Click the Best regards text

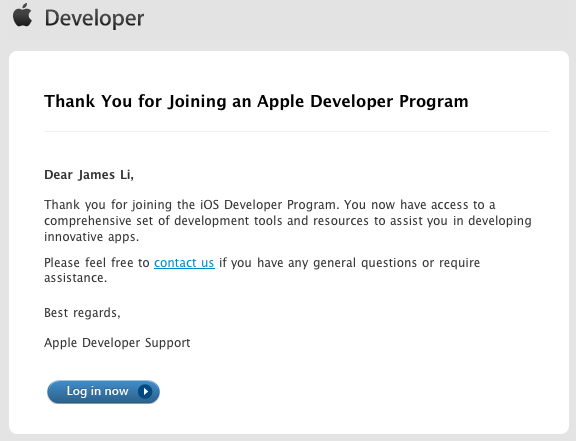[x=82, y=313]
